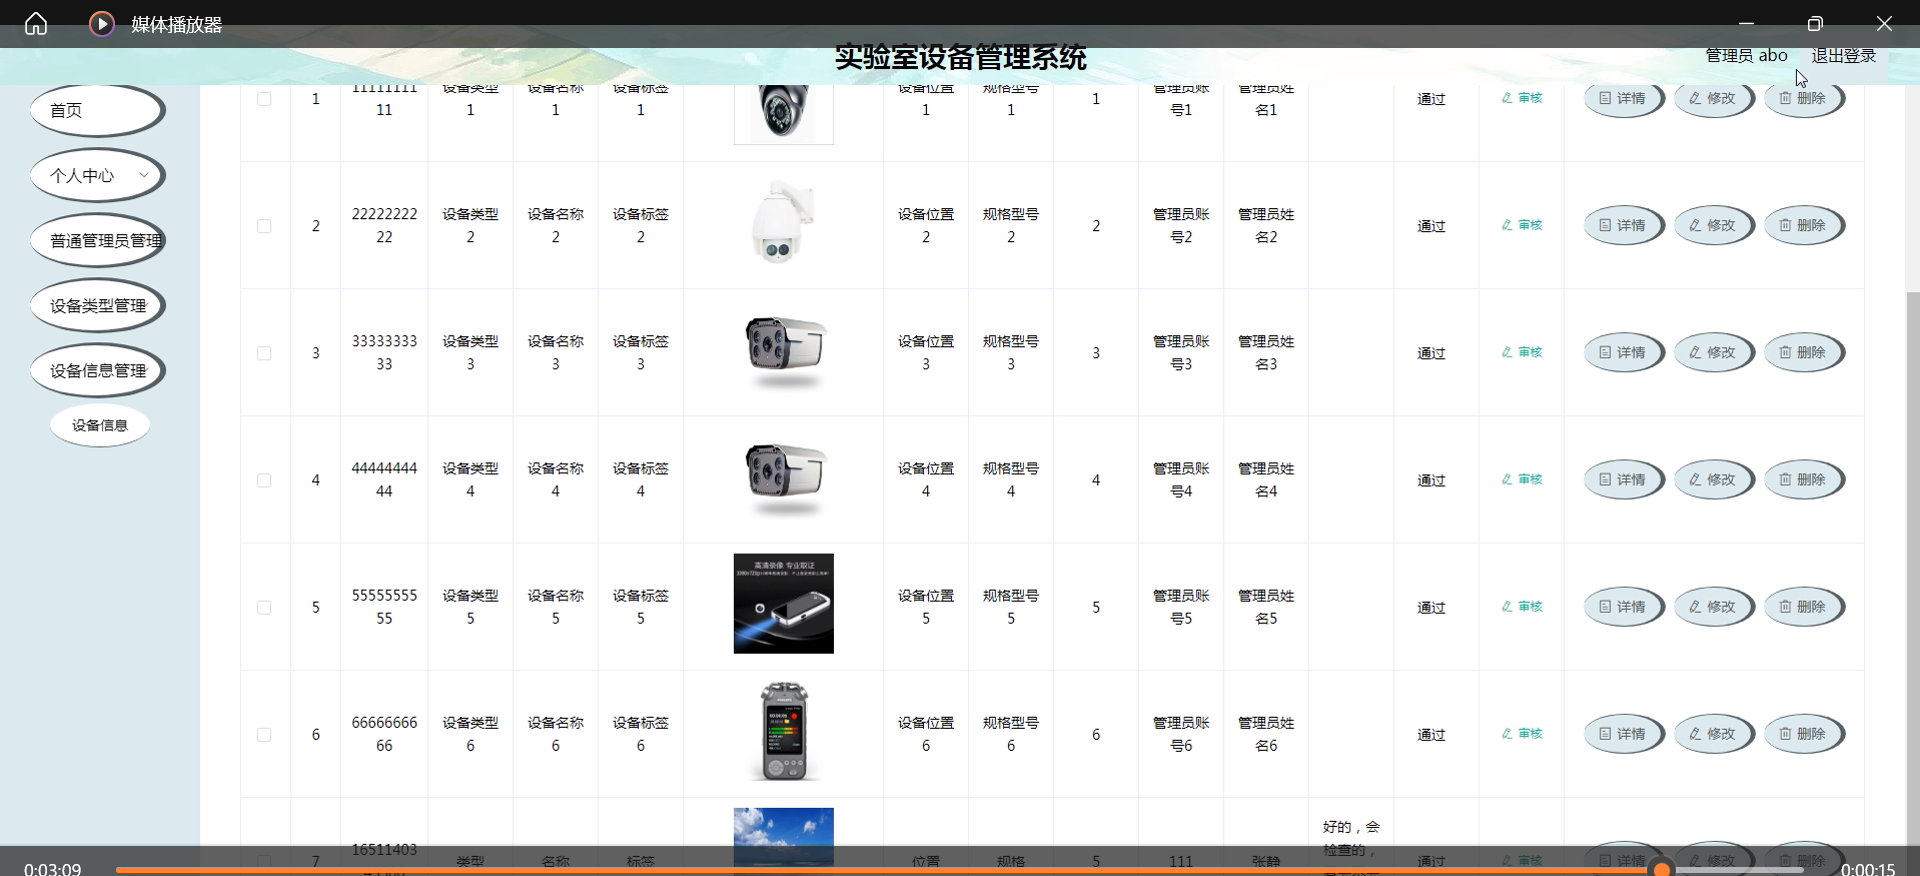This screenshot has width=1920, height=876.
Task: Click black recorder ad thumbnail in row 5
Action: tap(783, 604)
